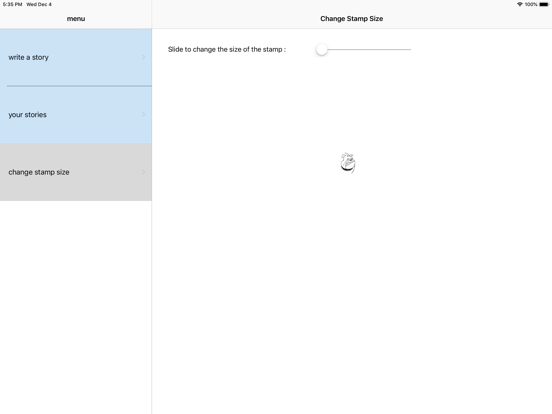Select the 'change stamp size' menu row
The width and height of the screenshot is (552, 414).
point(76,172)
